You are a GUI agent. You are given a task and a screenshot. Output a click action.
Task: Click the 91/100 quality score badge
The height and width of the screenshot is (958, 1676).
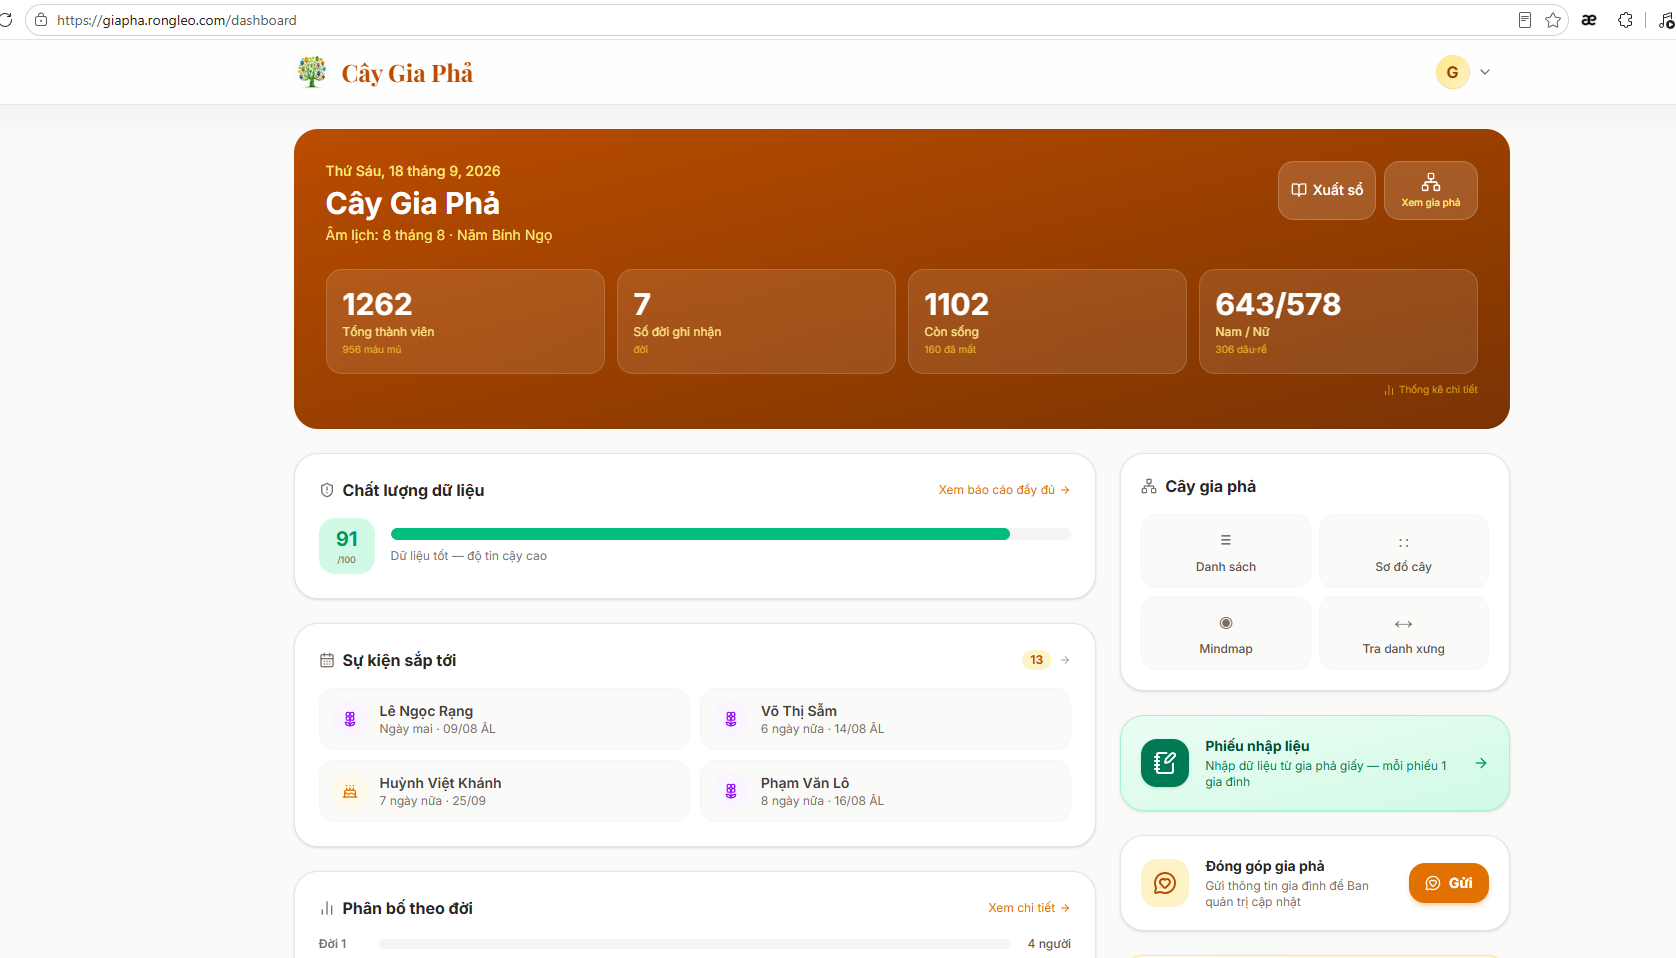[347, 546]
